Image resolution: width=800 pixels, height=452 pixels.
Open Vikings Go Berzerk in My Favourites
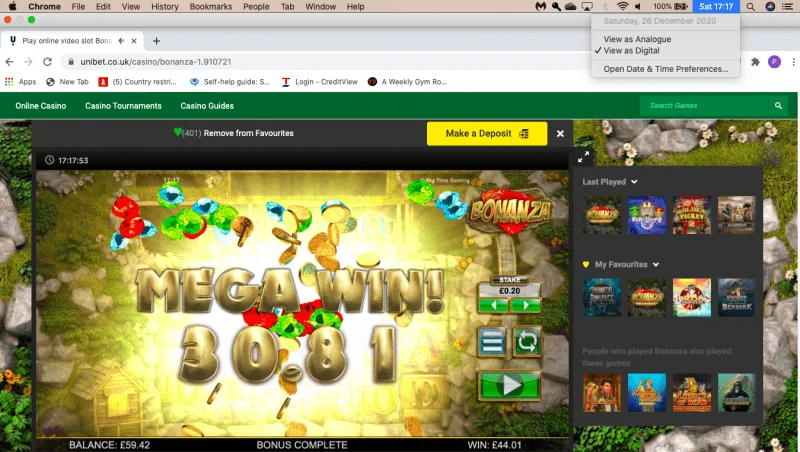tap(737, 297)
